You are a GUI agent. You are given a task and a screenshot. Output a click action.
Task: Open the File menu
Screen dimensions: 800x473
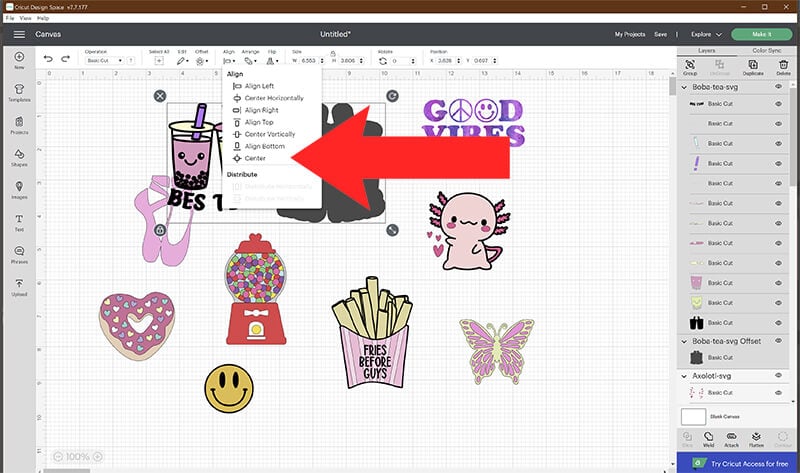pyautogui.click(x=10, y=18)
